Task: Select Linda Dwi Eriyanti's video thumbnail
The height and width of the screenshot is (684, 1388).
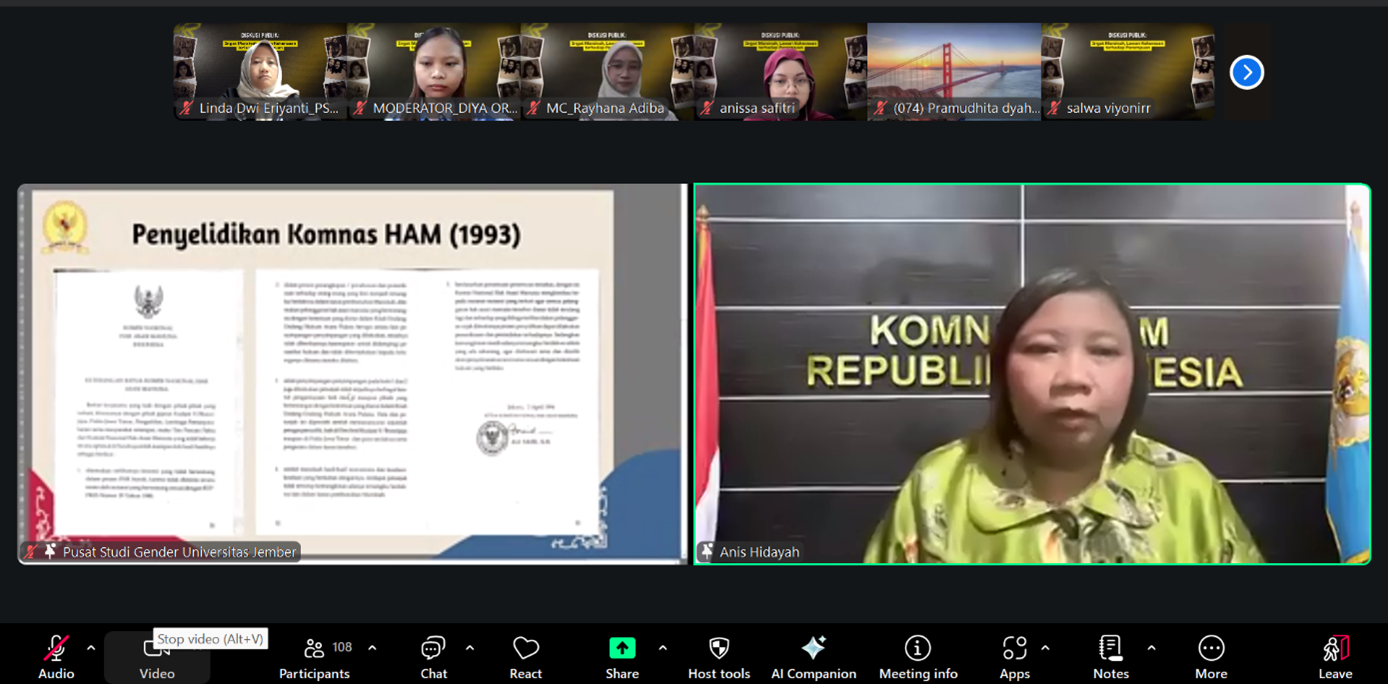Action: (x=260, y=72)
